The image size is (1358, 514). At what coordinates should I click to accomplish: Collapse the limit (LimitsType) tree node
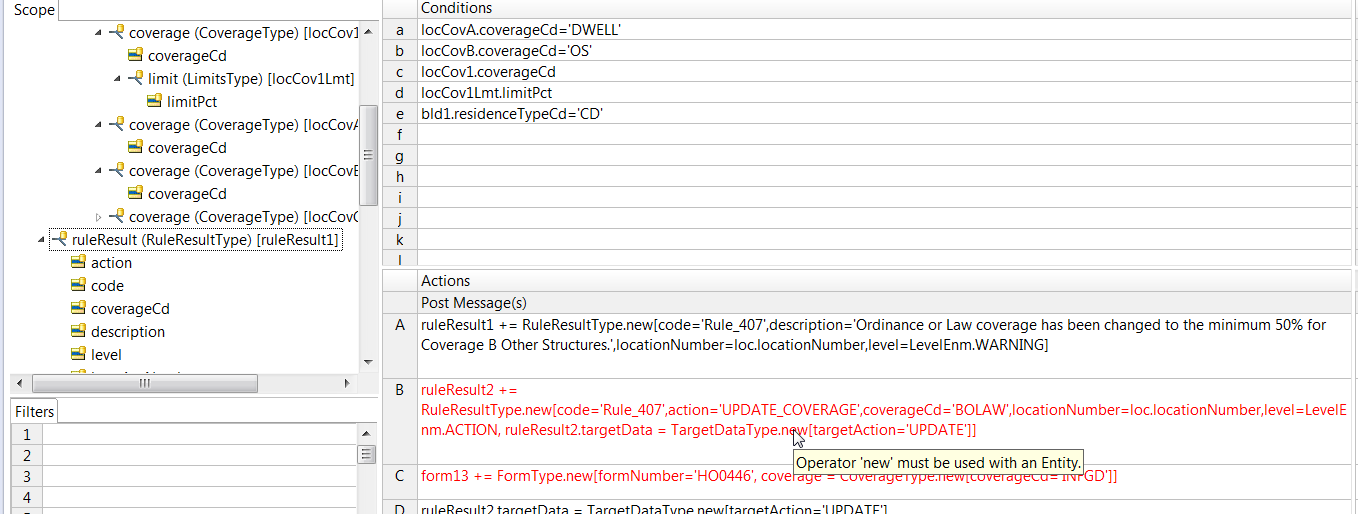click(x=118, y=79)
